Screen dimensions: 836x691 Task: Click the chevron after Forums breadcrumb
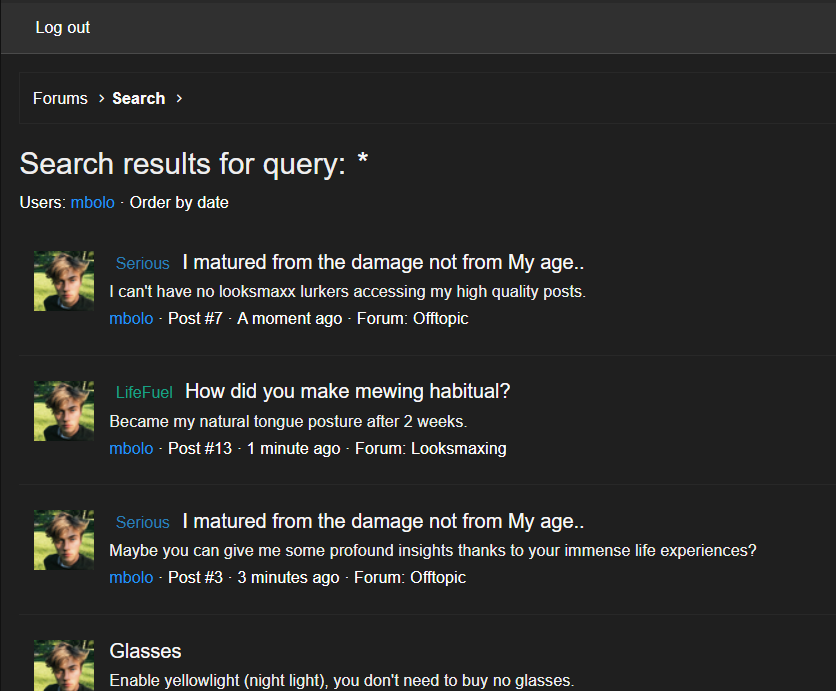[101, 99]
